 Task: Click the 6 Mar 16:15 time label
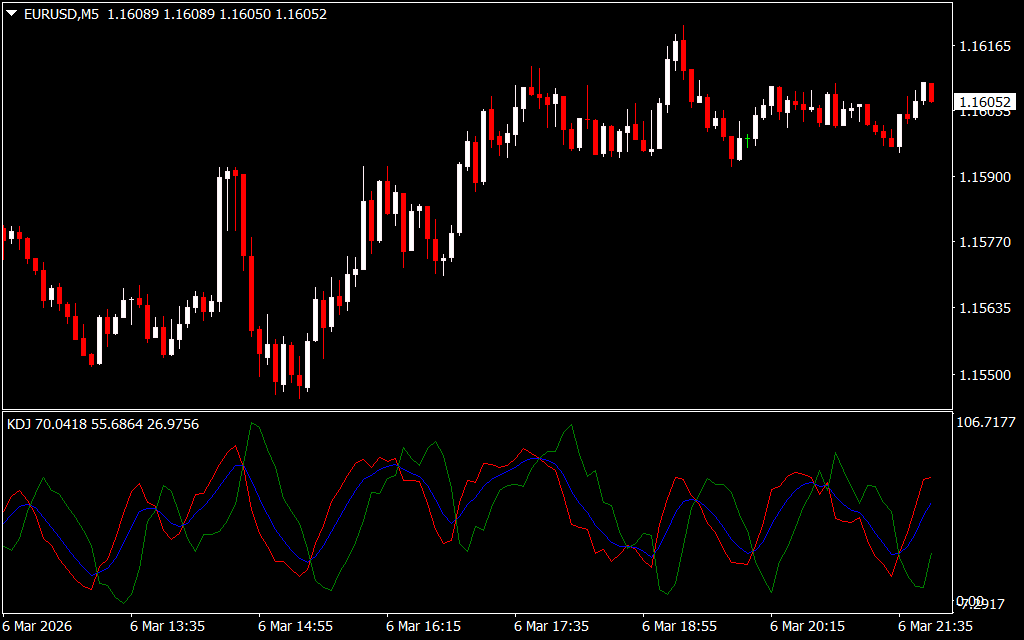(423, 627)
